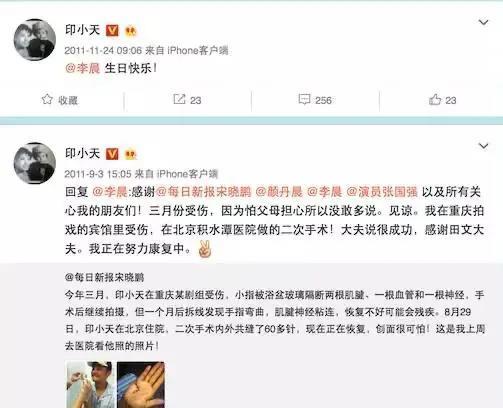Viewport: 503px width, 408px height.
Task: Open the 印小天 username on second post
Action: click(83, 154)
